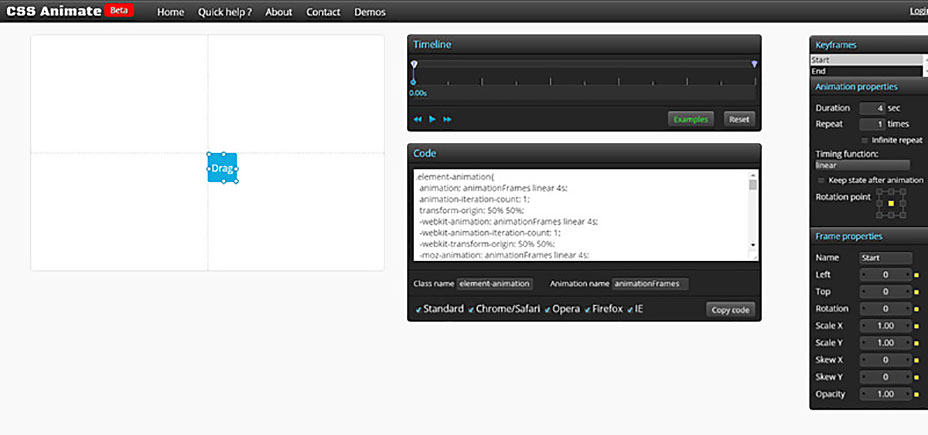The height and width of the screenshot is (435, 928).
Task: Click the Class name input field
Action: pyautogui.click(x=495, y=284)
